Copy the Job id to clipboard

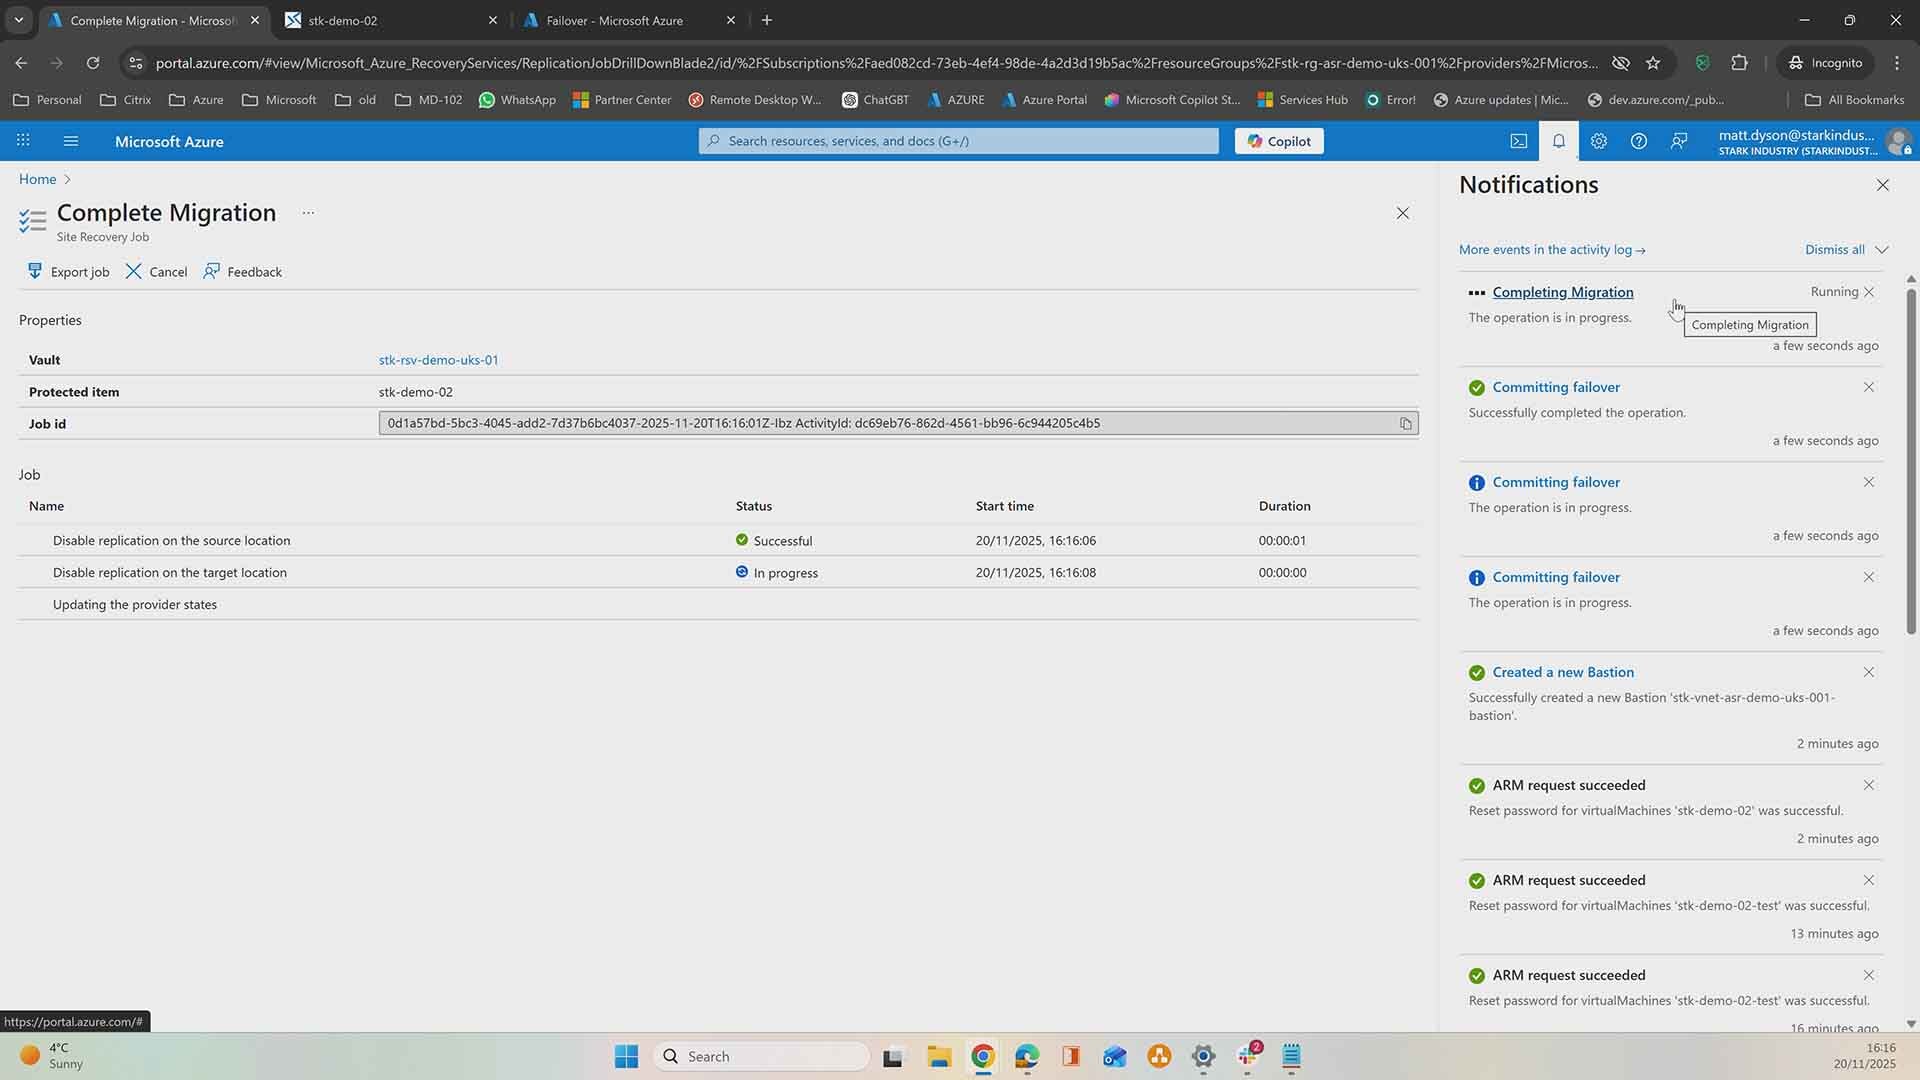click(x=1405, y=424)
